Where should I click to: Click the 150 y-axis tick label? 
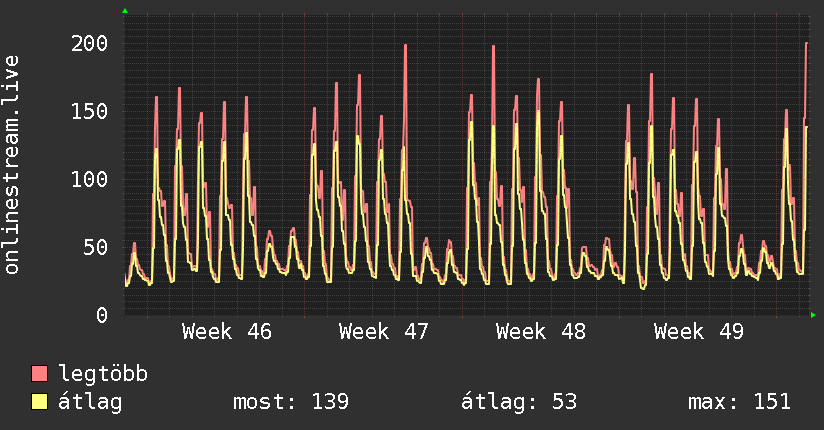[89, 111]
